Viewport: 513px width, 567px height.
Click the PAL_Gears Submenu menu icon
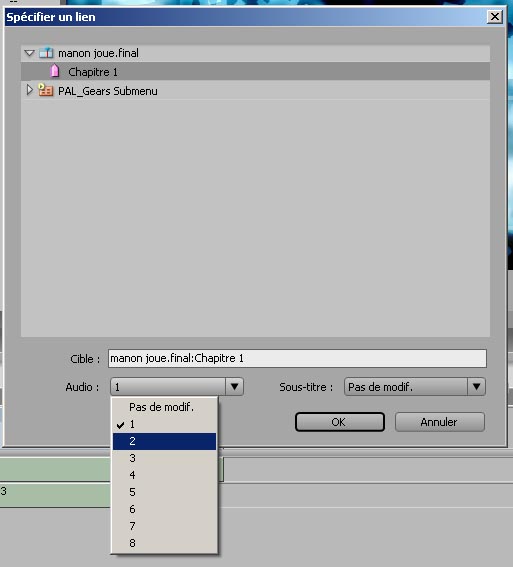click(46, 90)
